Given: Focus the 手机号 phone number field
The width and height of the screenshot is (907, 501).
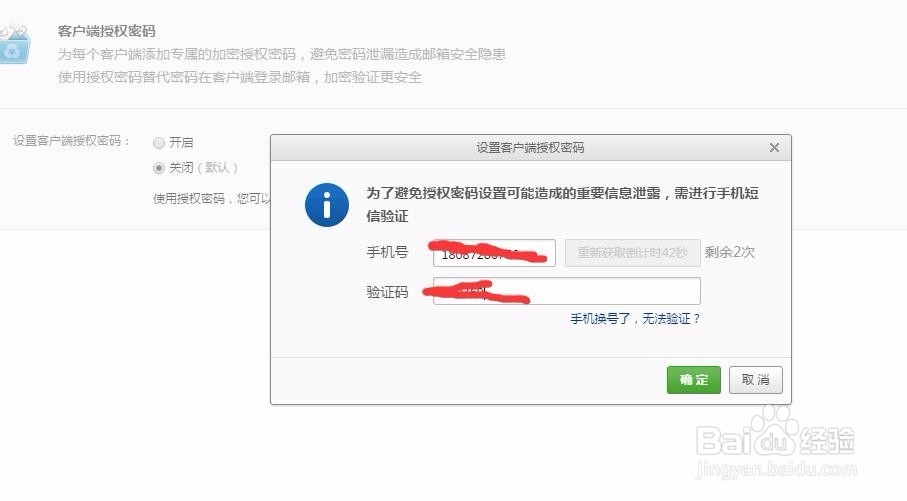Looking at the screenshot, I should (x=494, y=253).
